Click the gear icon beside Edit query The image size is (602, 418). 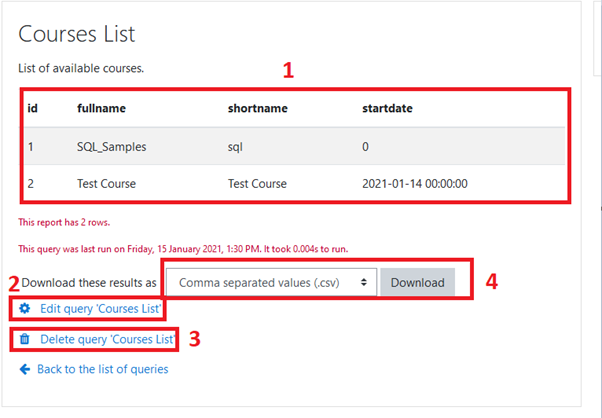(x=25, y=309)
